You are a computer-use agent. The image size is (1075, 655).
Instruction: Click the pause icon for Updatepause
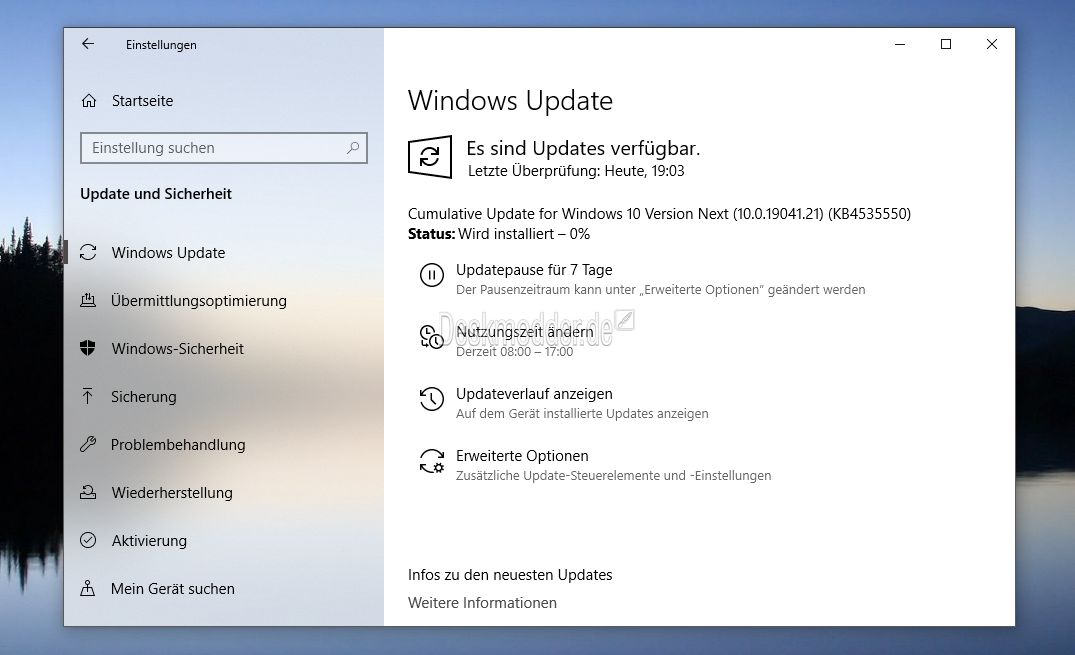(432, 275)
